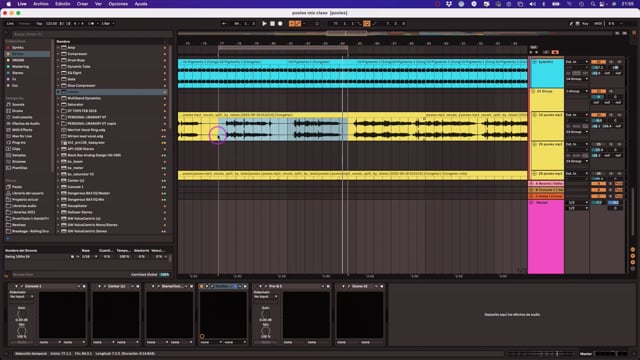Open the Crear menu
640x360 pixels.
[82, 4]
